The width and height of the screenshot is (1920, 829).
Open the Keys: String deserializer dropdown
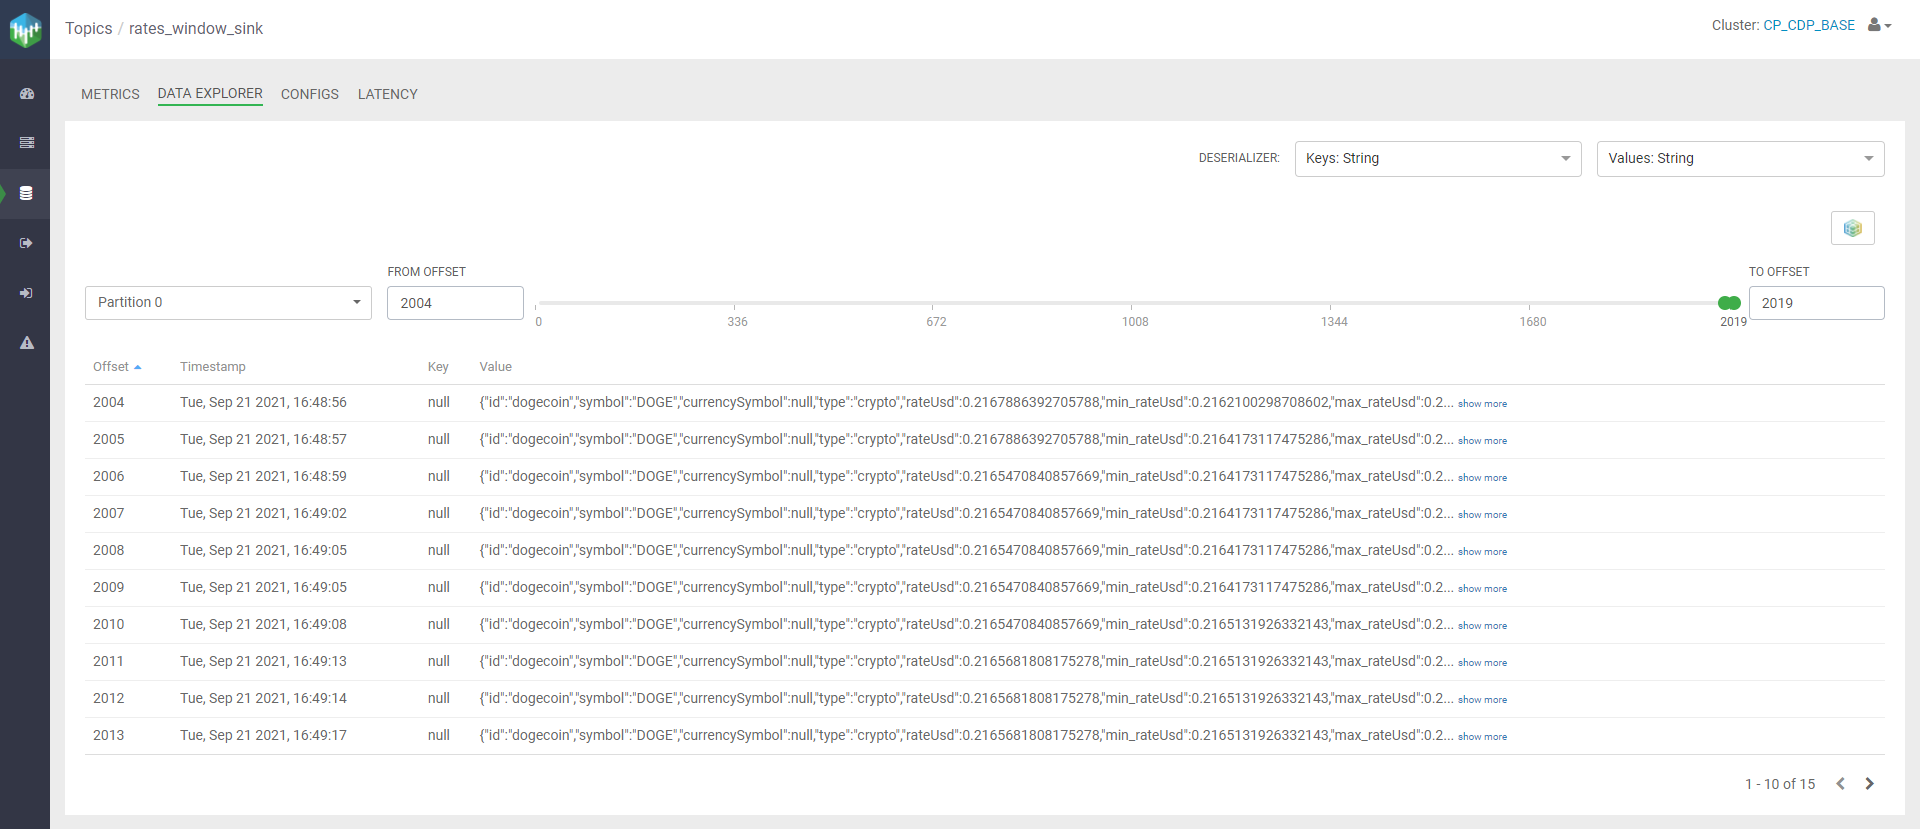tap(1438, 159)
